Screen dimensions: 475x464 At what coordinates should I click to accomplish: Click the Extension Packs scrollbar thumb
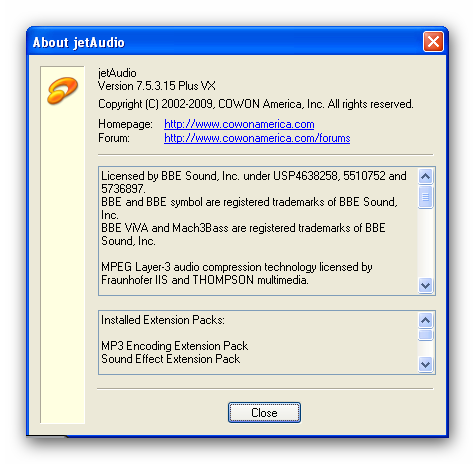(x=426, y=335)
